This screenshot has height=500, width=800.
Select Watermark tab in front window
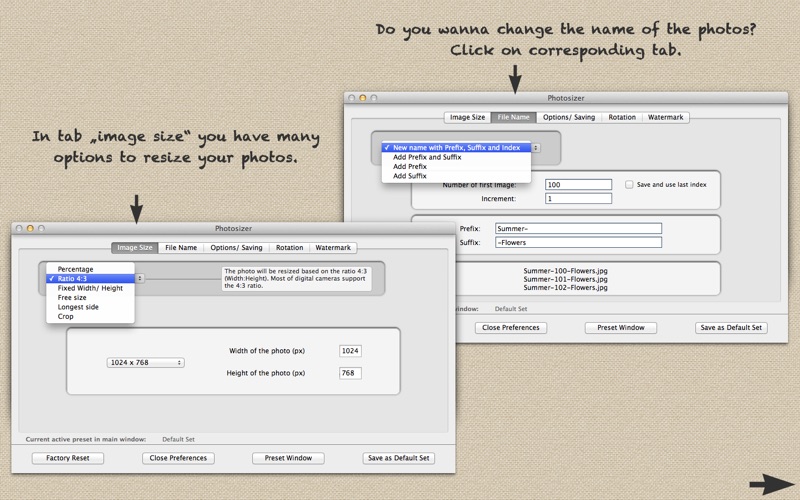333,247
